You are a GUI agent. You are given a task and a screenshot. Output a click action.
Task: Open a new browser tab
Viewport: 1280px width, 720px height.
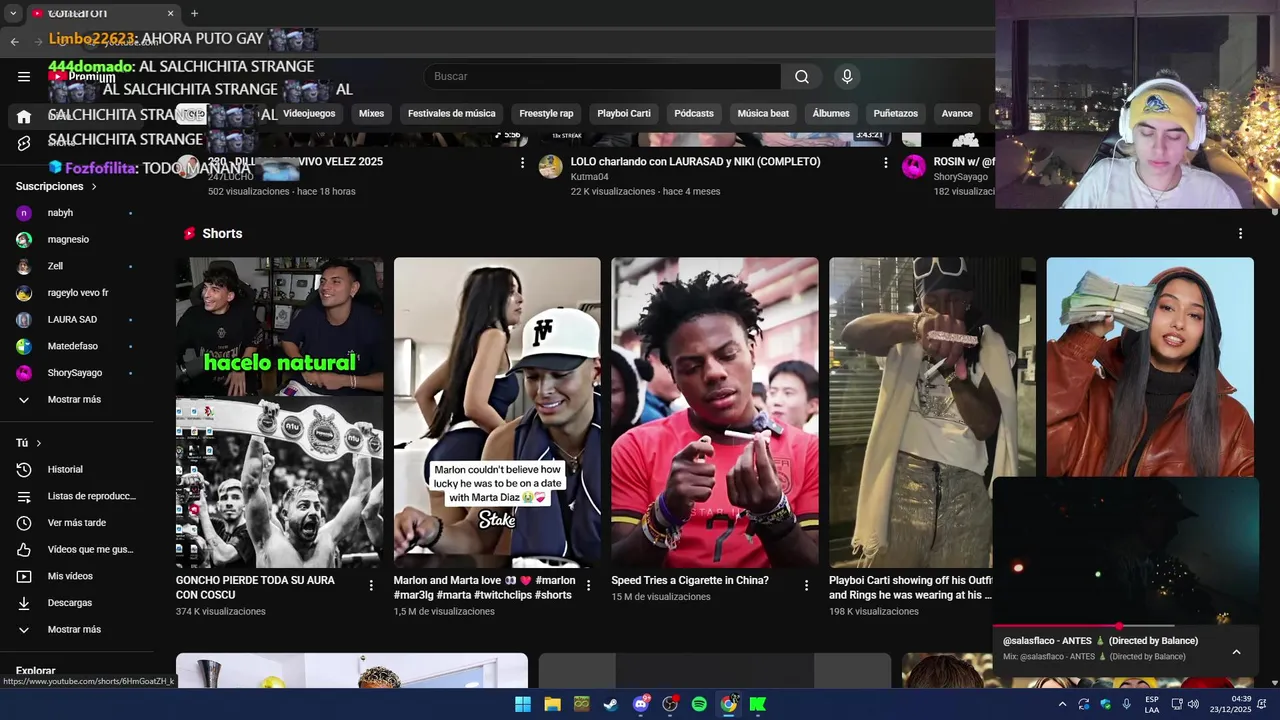coord(194,13)
